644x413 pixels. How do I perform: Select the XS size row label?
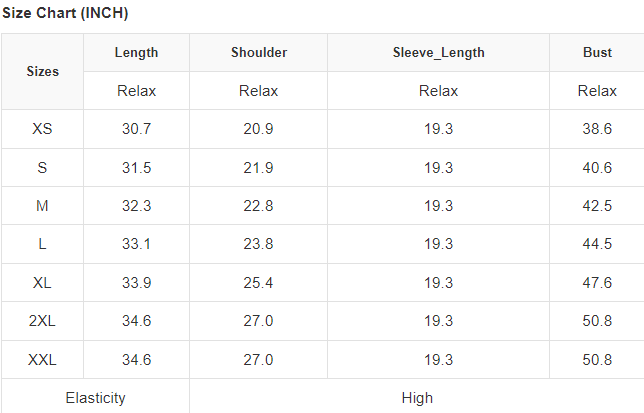click(x=42, y=129)
